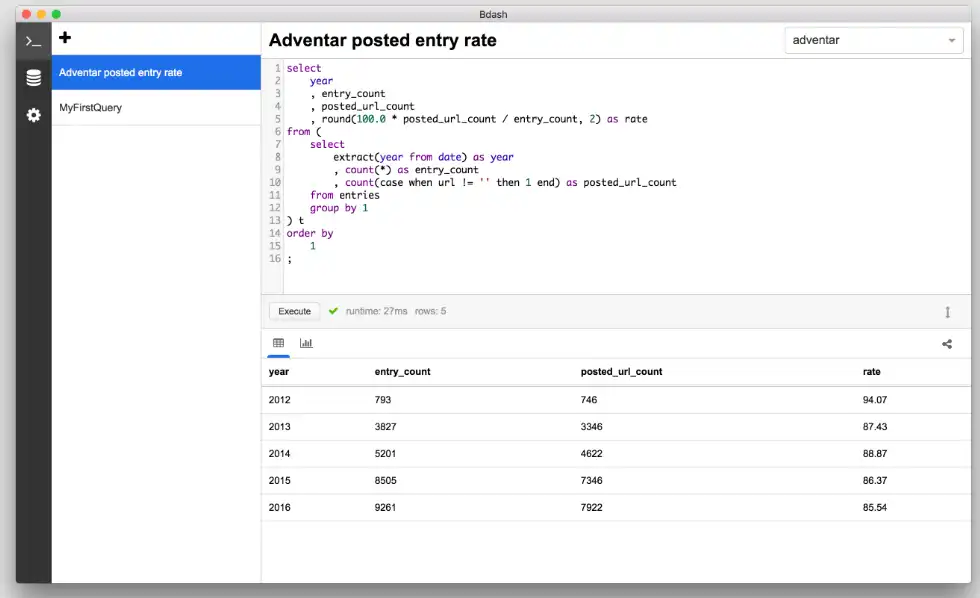
Task: Click the rows: 5 status text
Action: pyautogui.click(x=430, y=311)
